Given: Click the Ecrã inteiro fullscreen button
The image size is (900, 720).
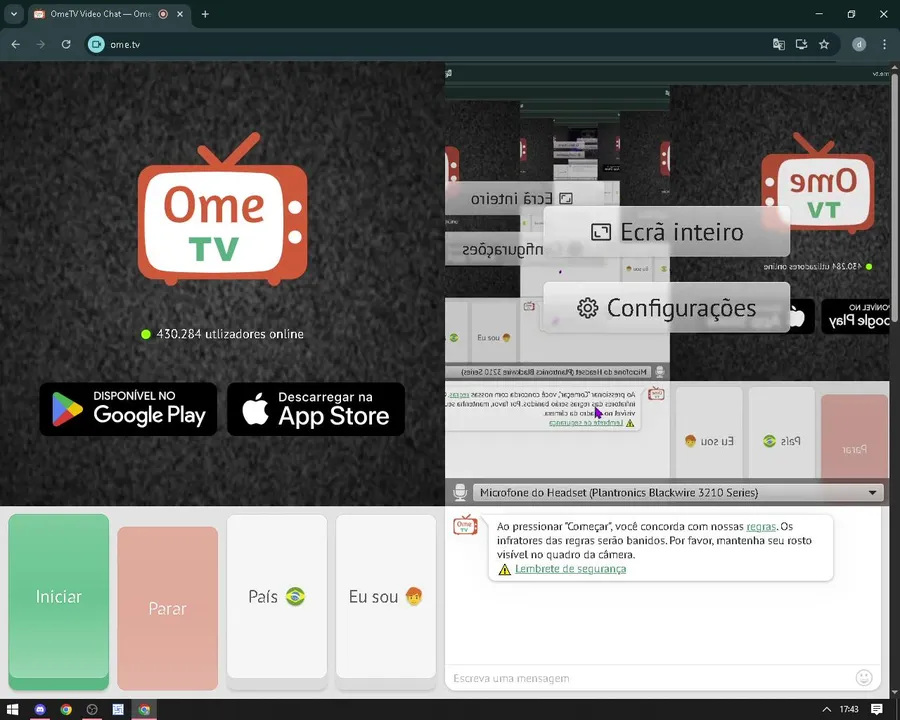Looking at the screenshot, I should coord(666,231).
